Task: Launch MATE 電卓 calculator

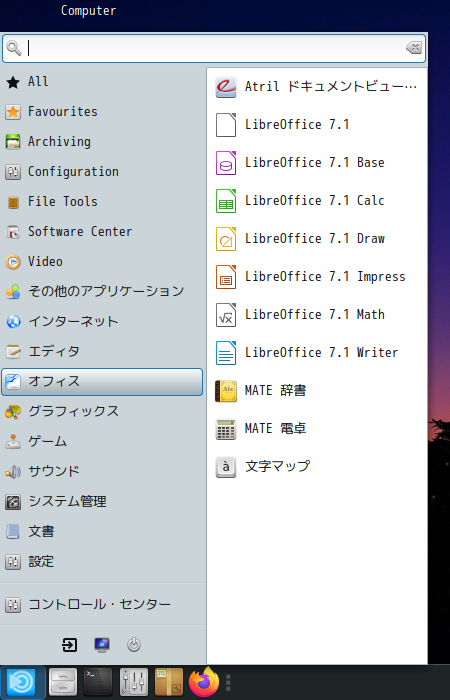Action: (x=316, y=429)
